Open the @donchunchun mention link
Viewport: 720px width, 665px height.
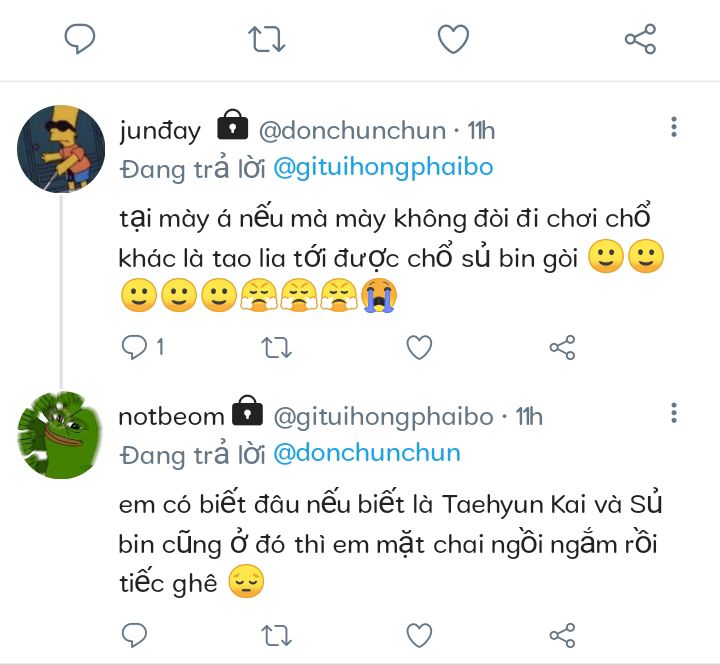coord(366,453)
